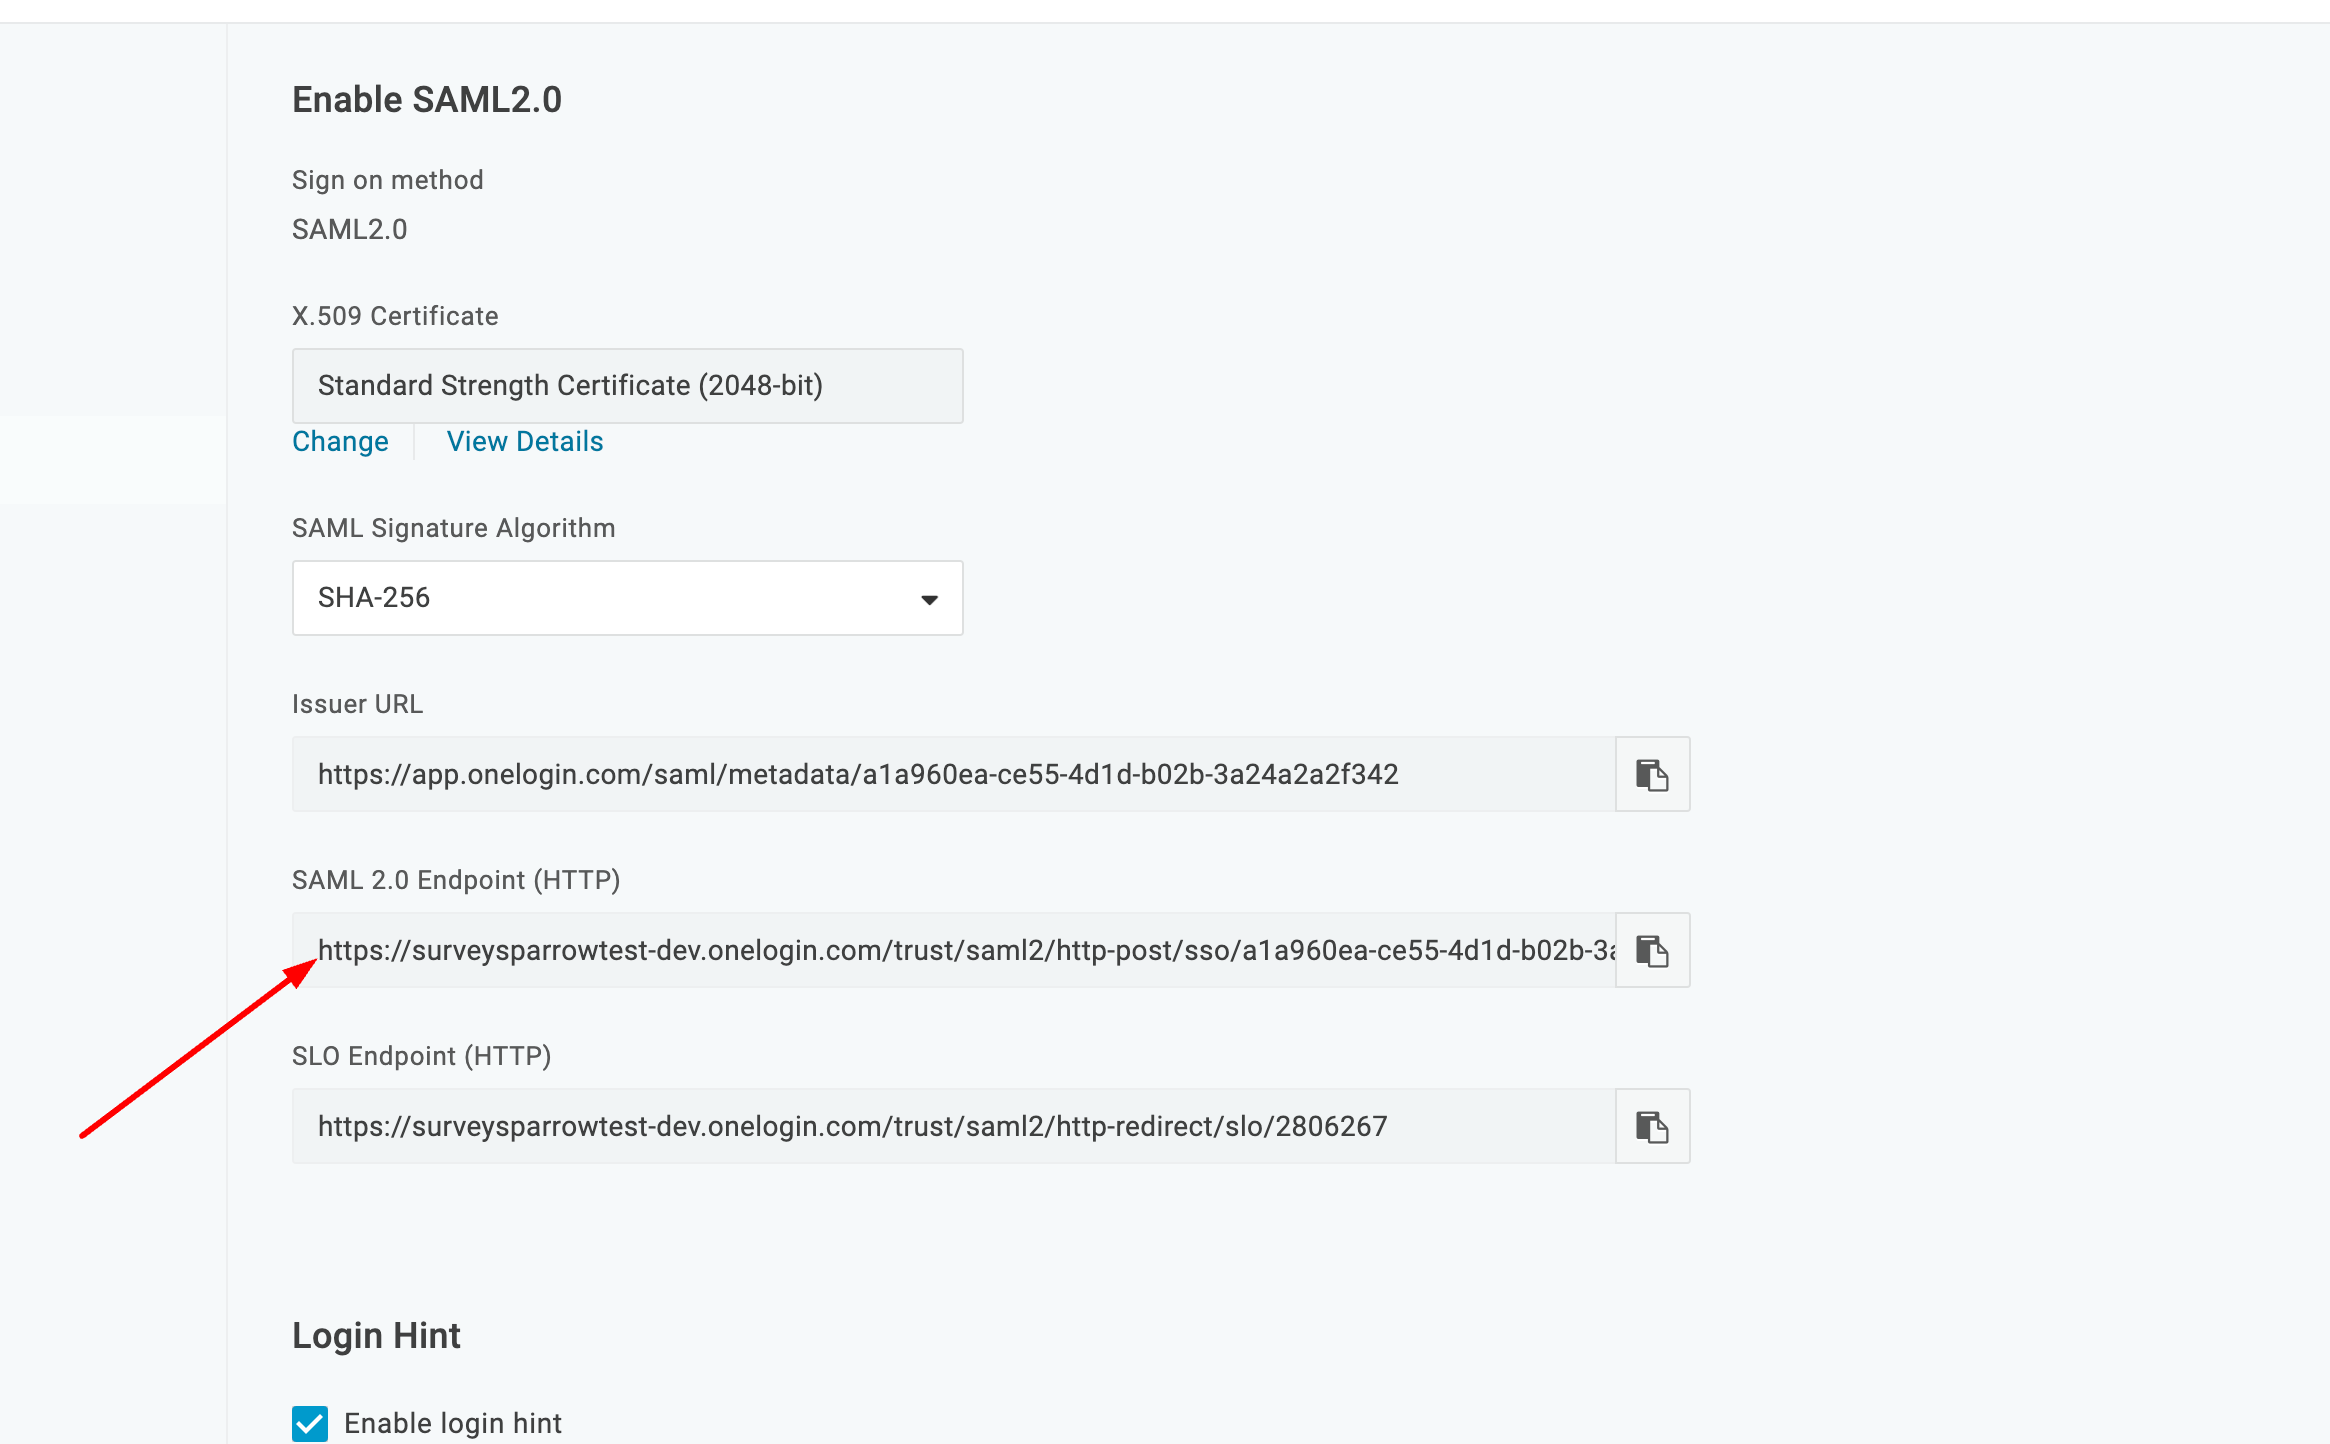Click the X.509 Certificate label
The width and height of the screenshot is (2330, 1444).
[x=395, y=316]
